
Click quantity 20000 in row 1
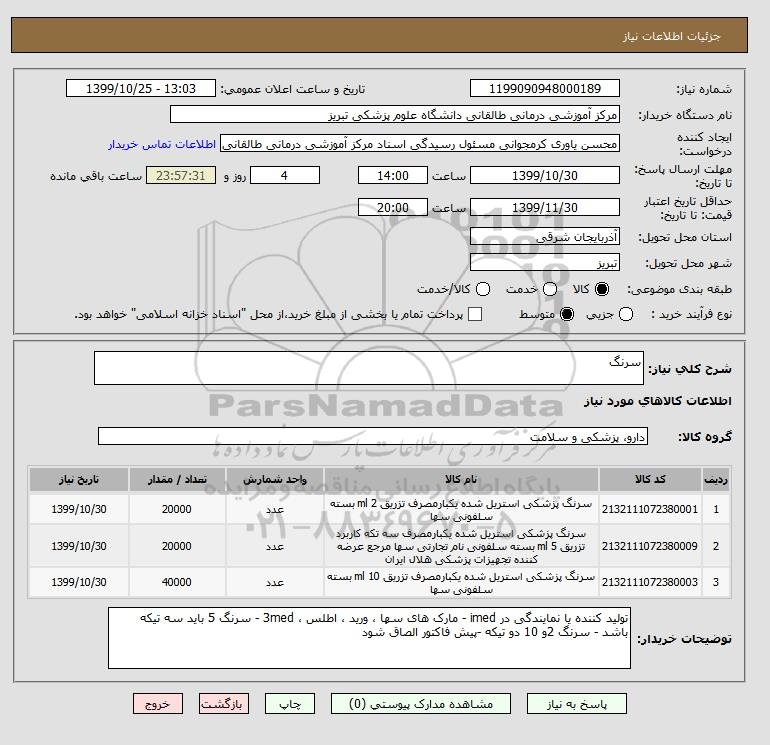pyautogui.click(x=177, y=509)
